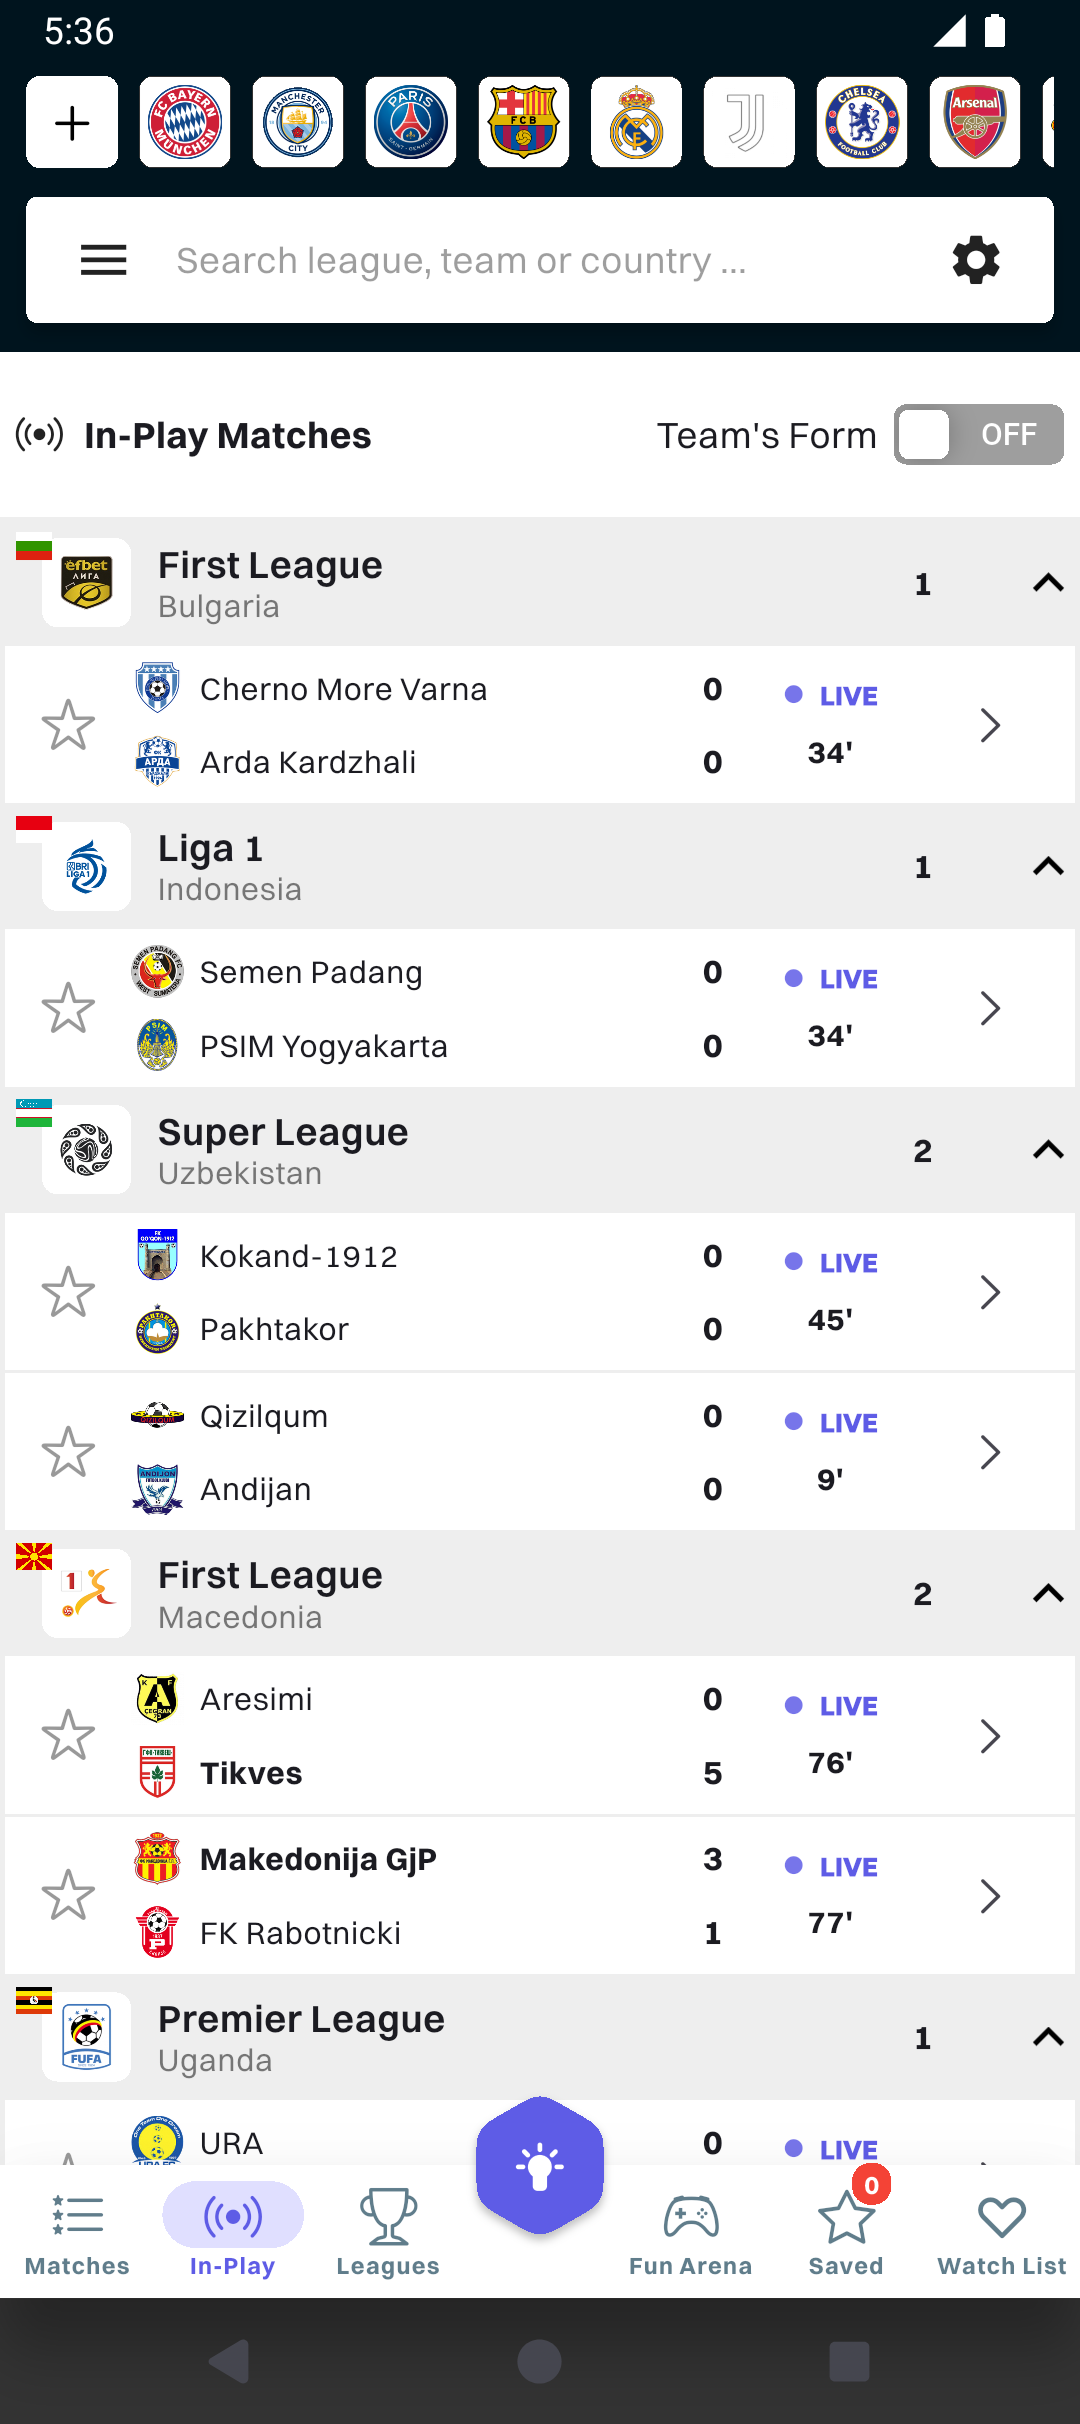Star the Cherno More Varna match
Viewport: 1080px width, 2424px height.
(x=68, y=725)
